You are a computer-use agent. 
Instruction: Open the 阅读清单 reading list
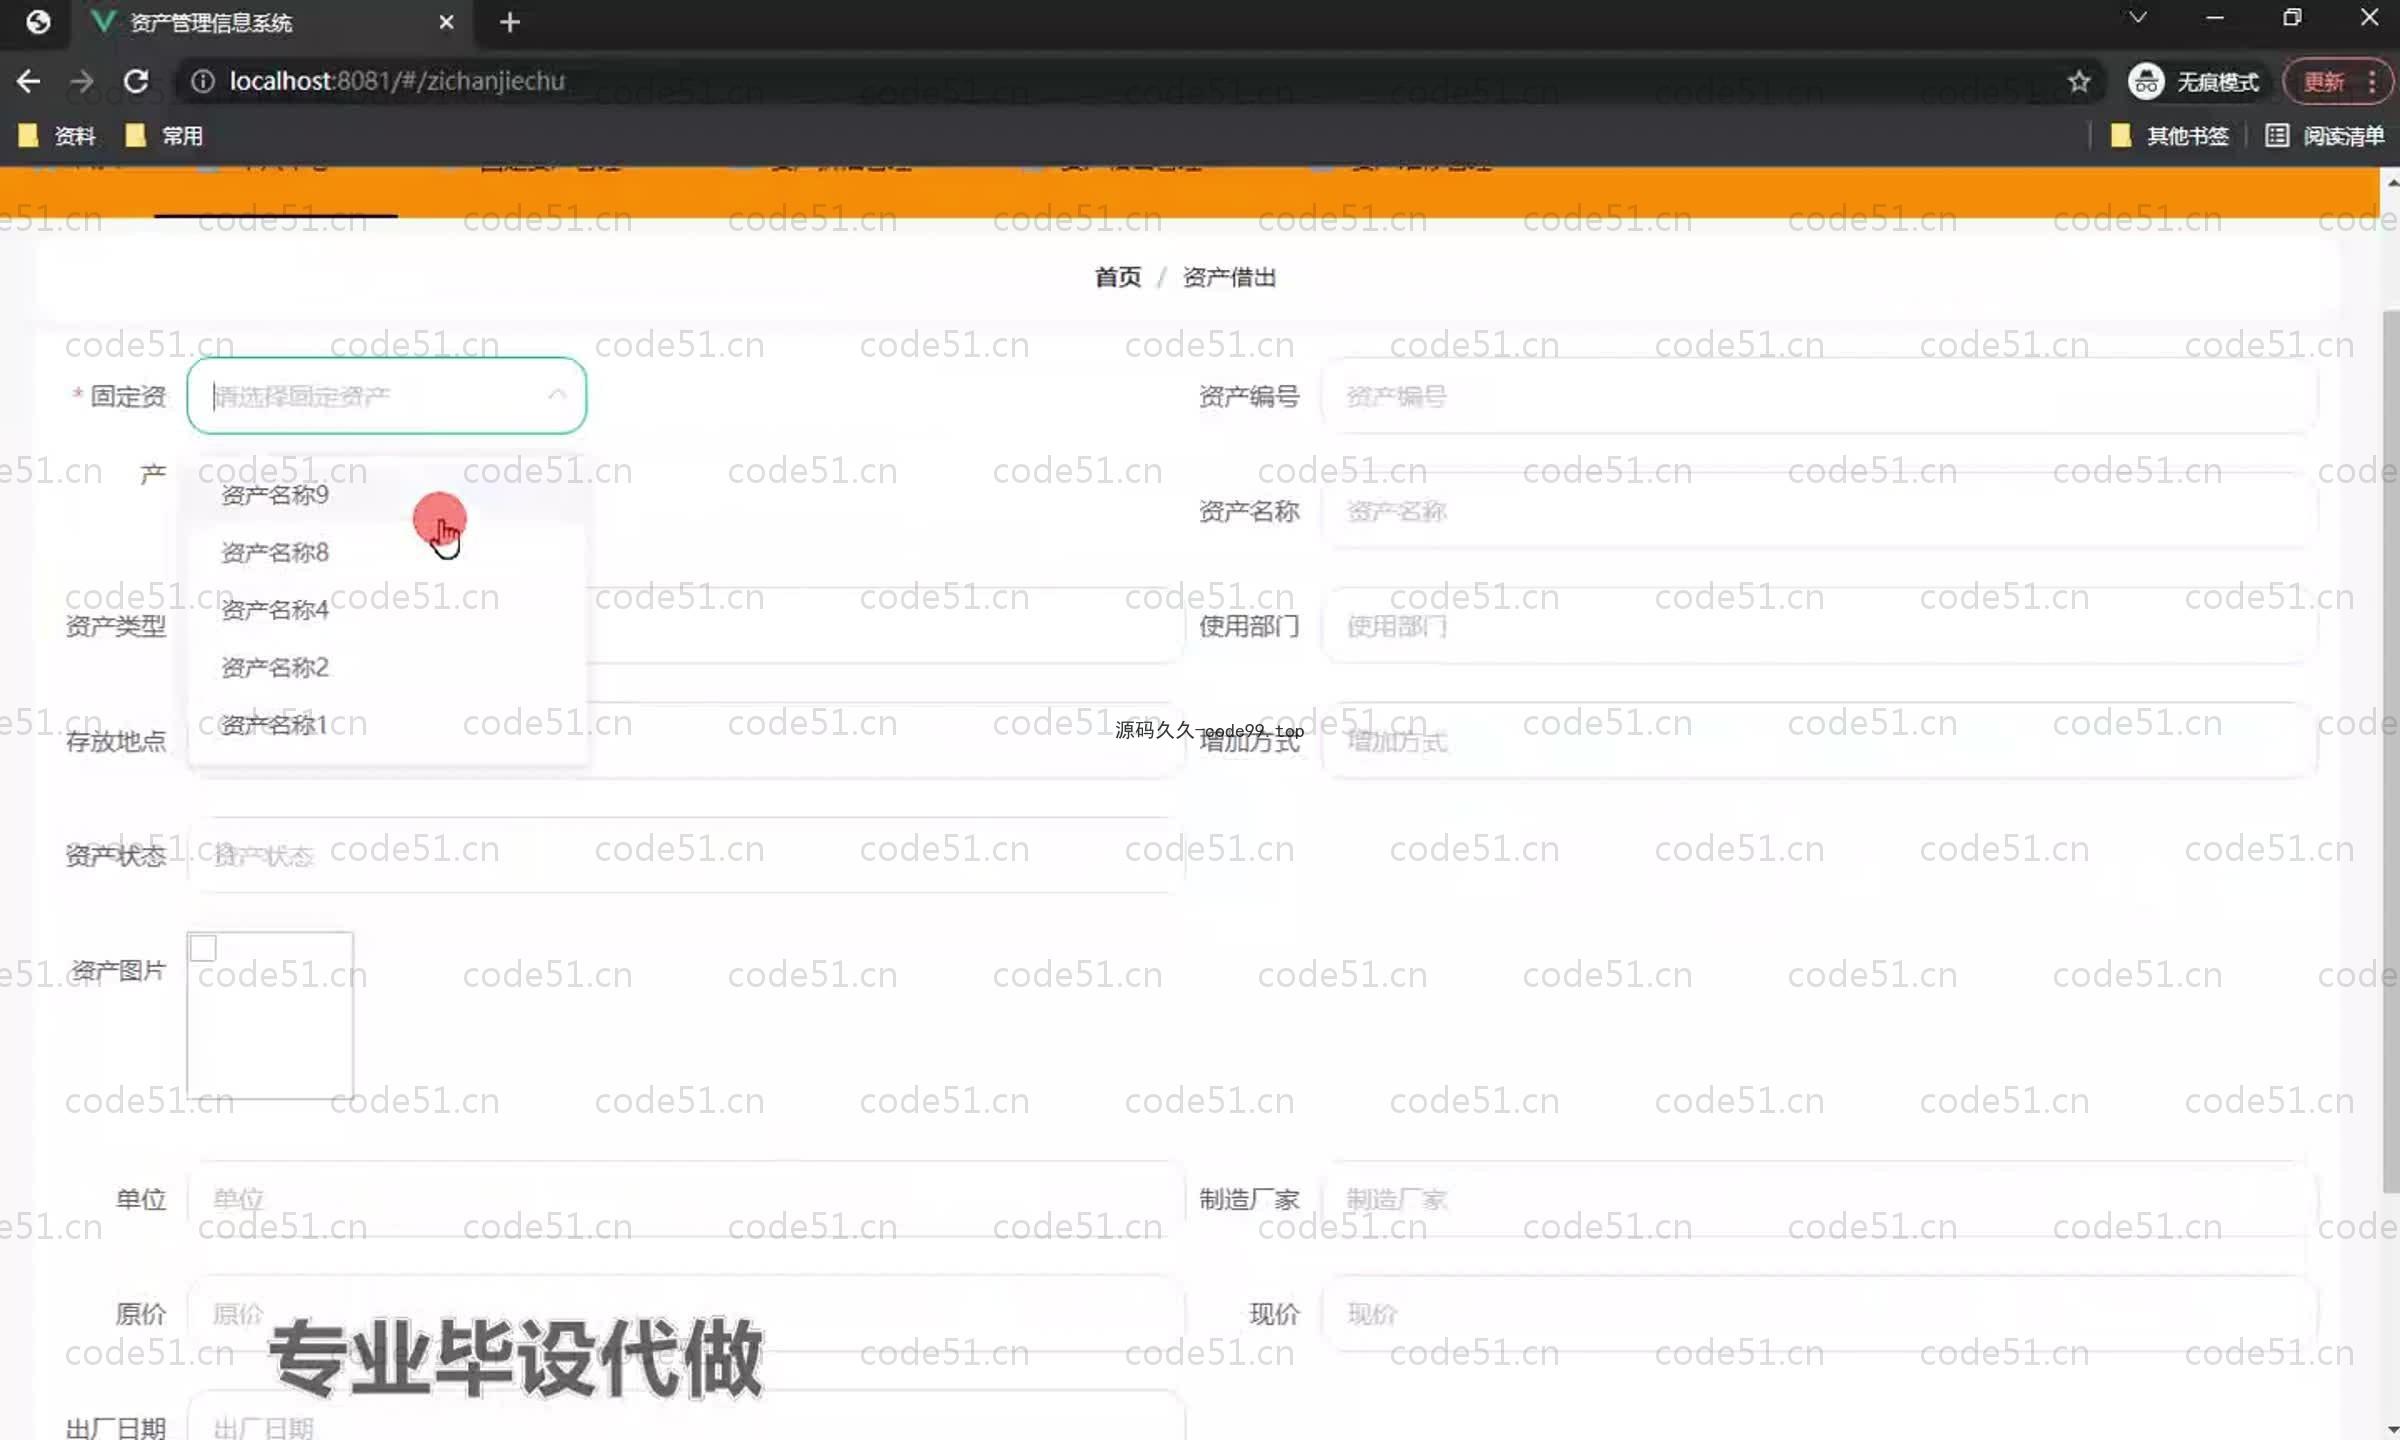[2324, 136]
